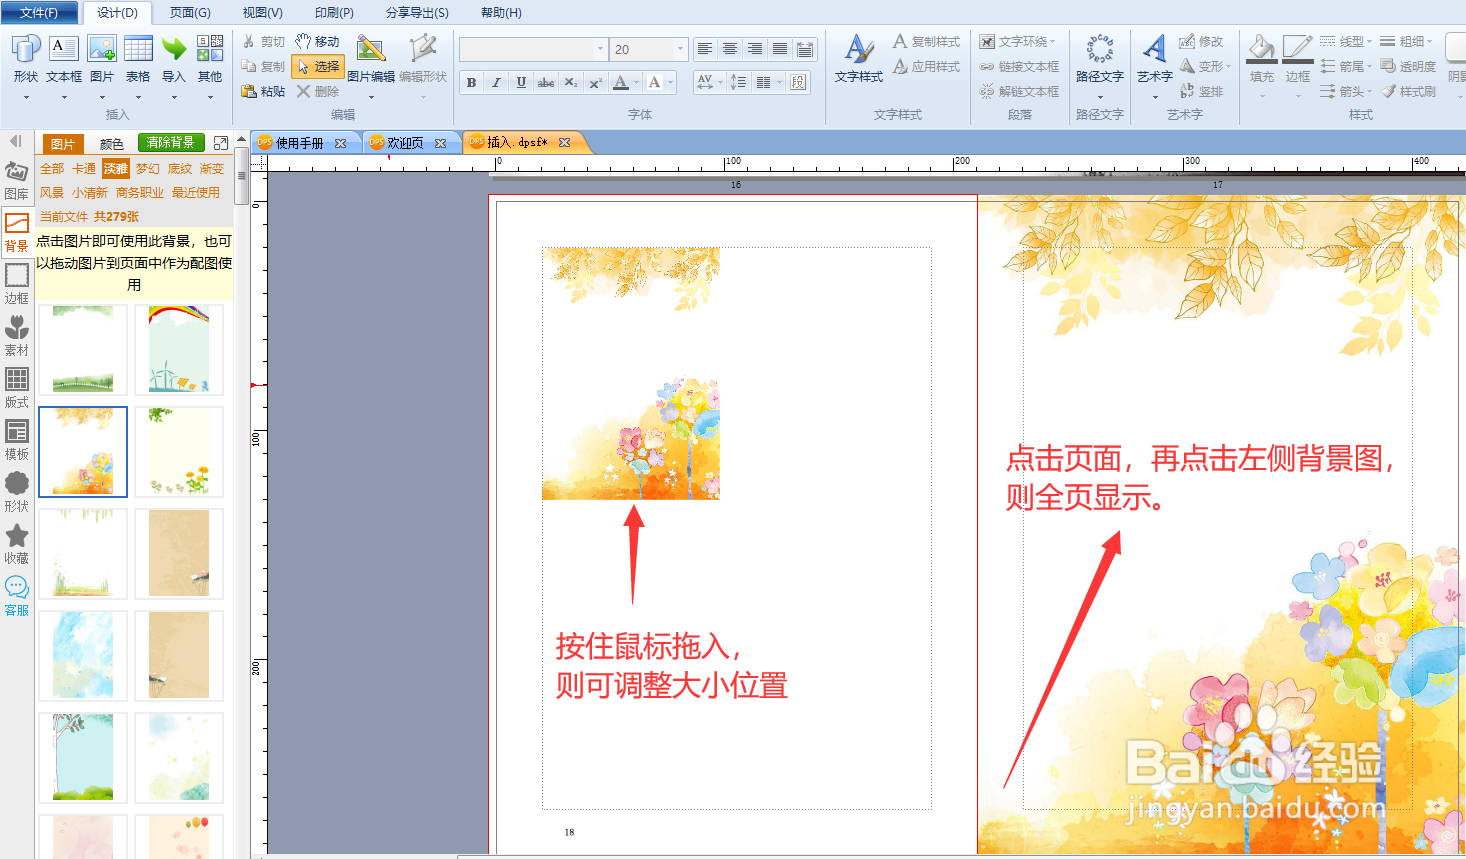Open the 分享导出(S) tab
The image size is (1466, 859).
click(417, 13)
